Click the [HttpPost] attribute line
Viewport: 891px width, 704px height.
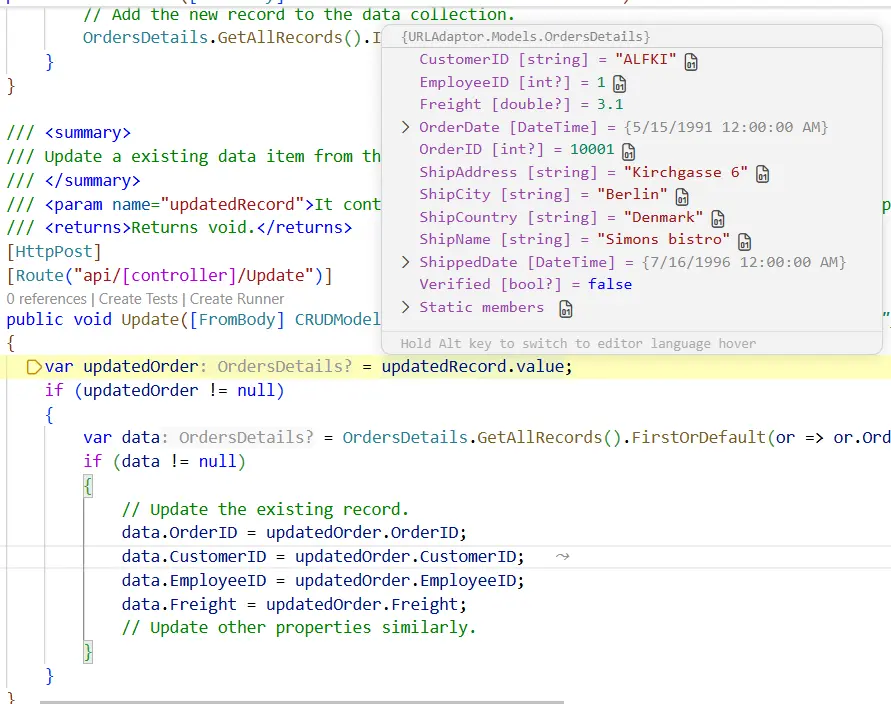(54, 251)
